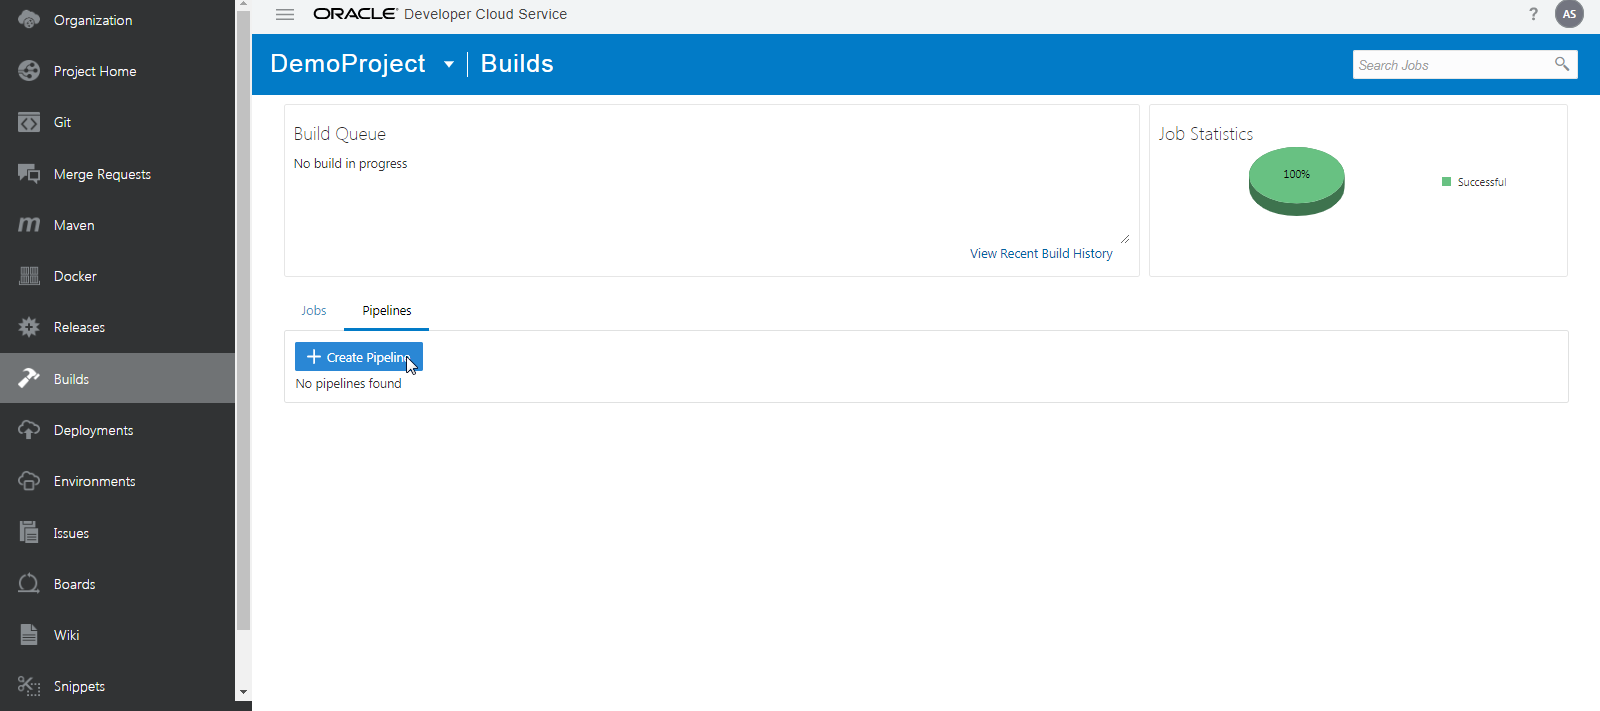Click the Releases gear icon

pyautogui.click(x=29, y=327)
